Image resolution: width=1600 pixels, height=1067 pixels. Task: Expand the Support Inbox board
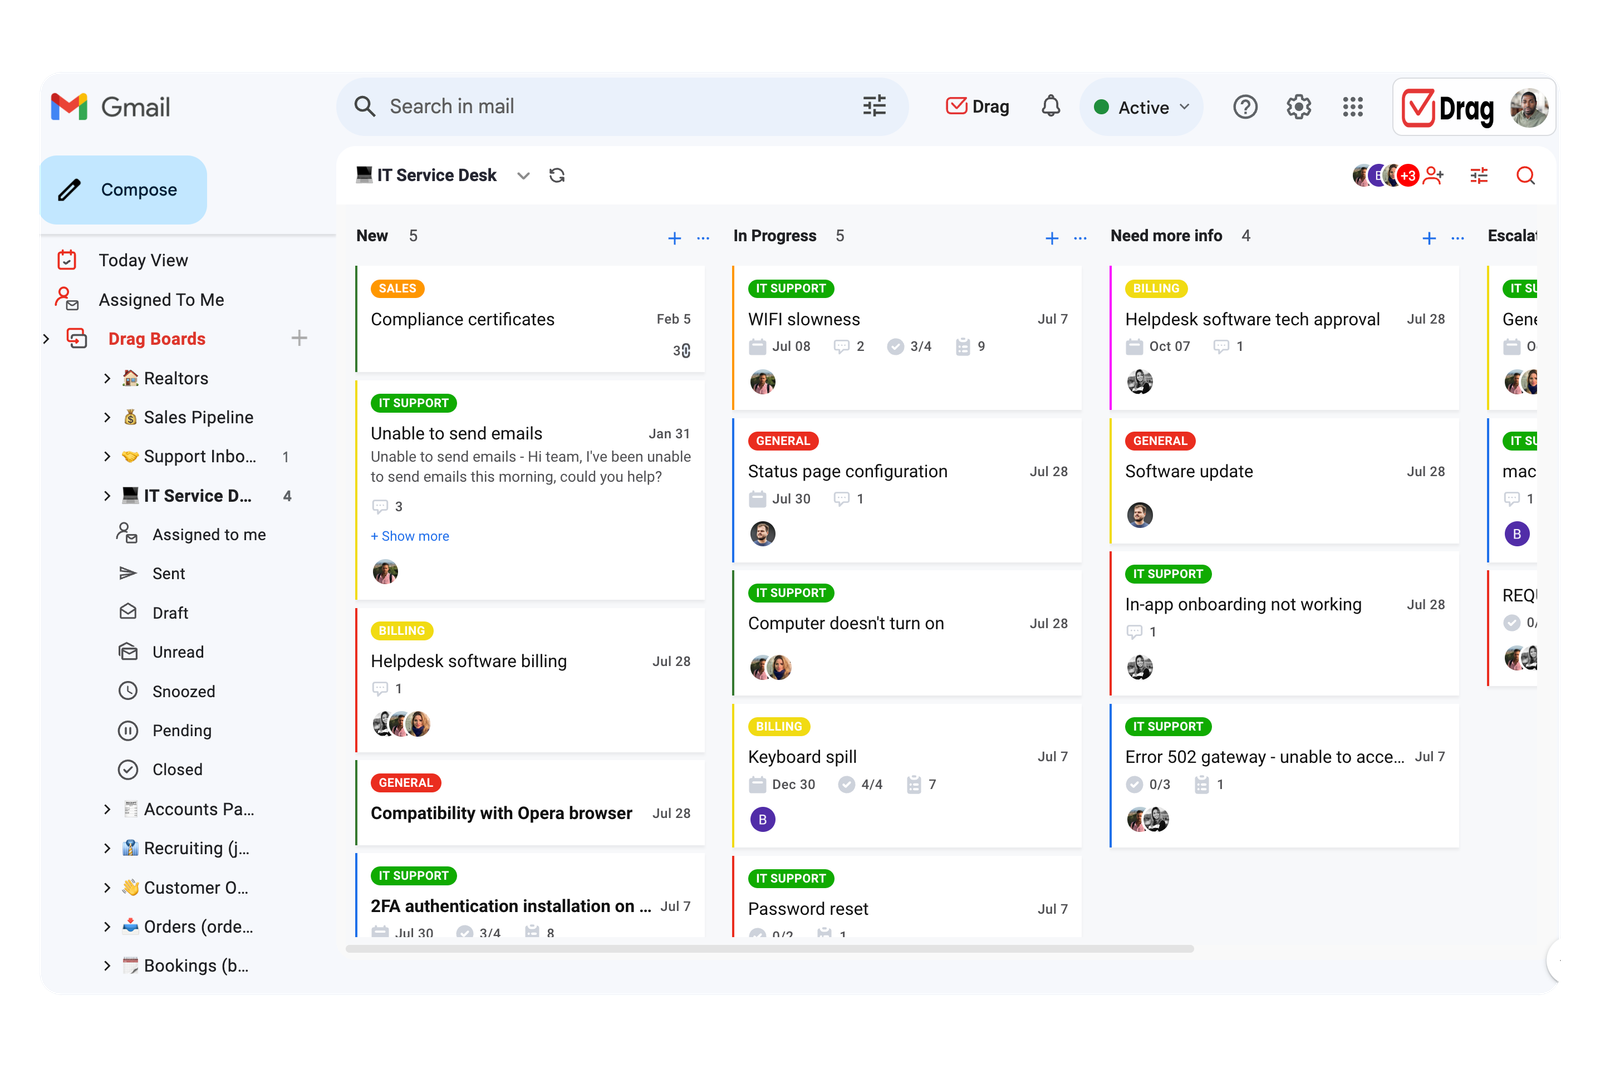(107, 456)
